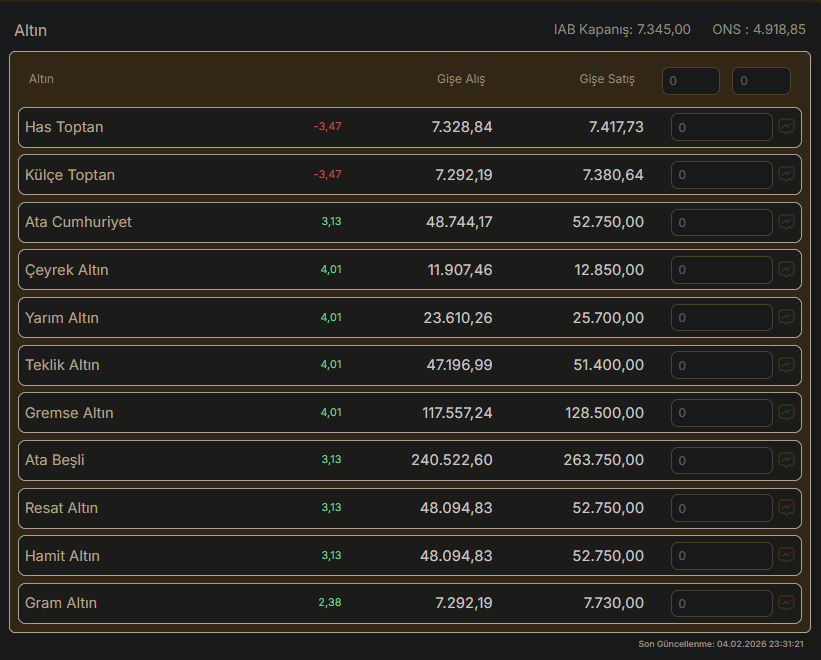The width and height of the screenshot is (821, 660).
Task: Select the Gram Altın quantity input
Action: click(x=721, y=603)
